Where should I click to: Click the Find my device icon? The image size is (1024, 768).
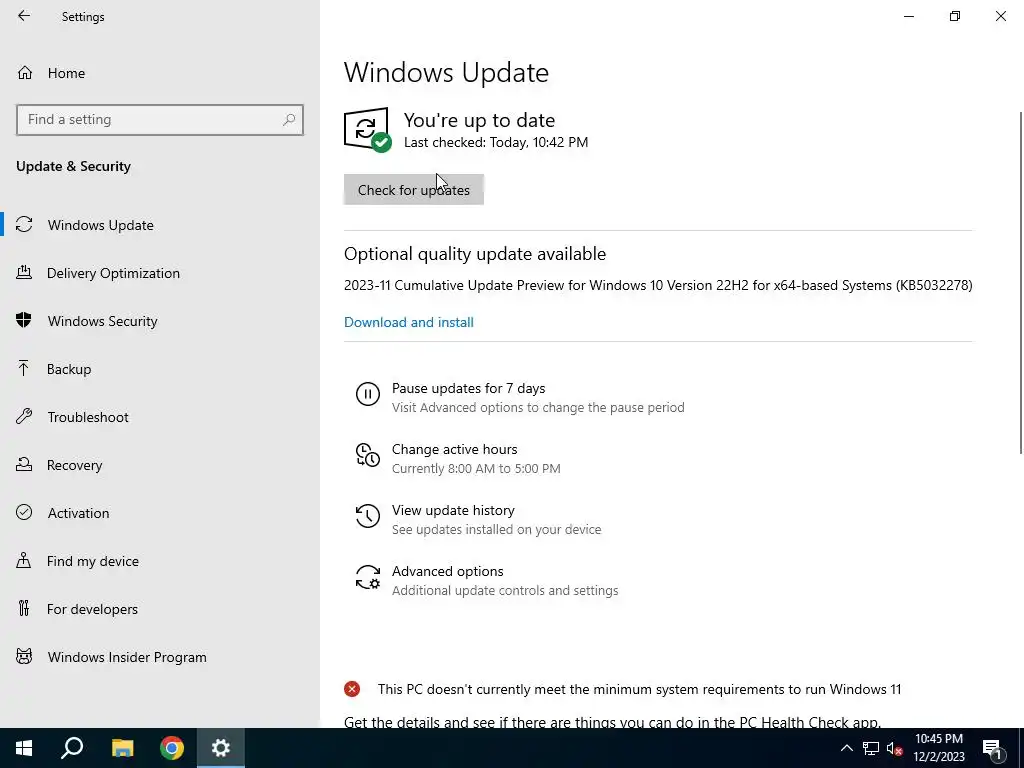point(24,560)
